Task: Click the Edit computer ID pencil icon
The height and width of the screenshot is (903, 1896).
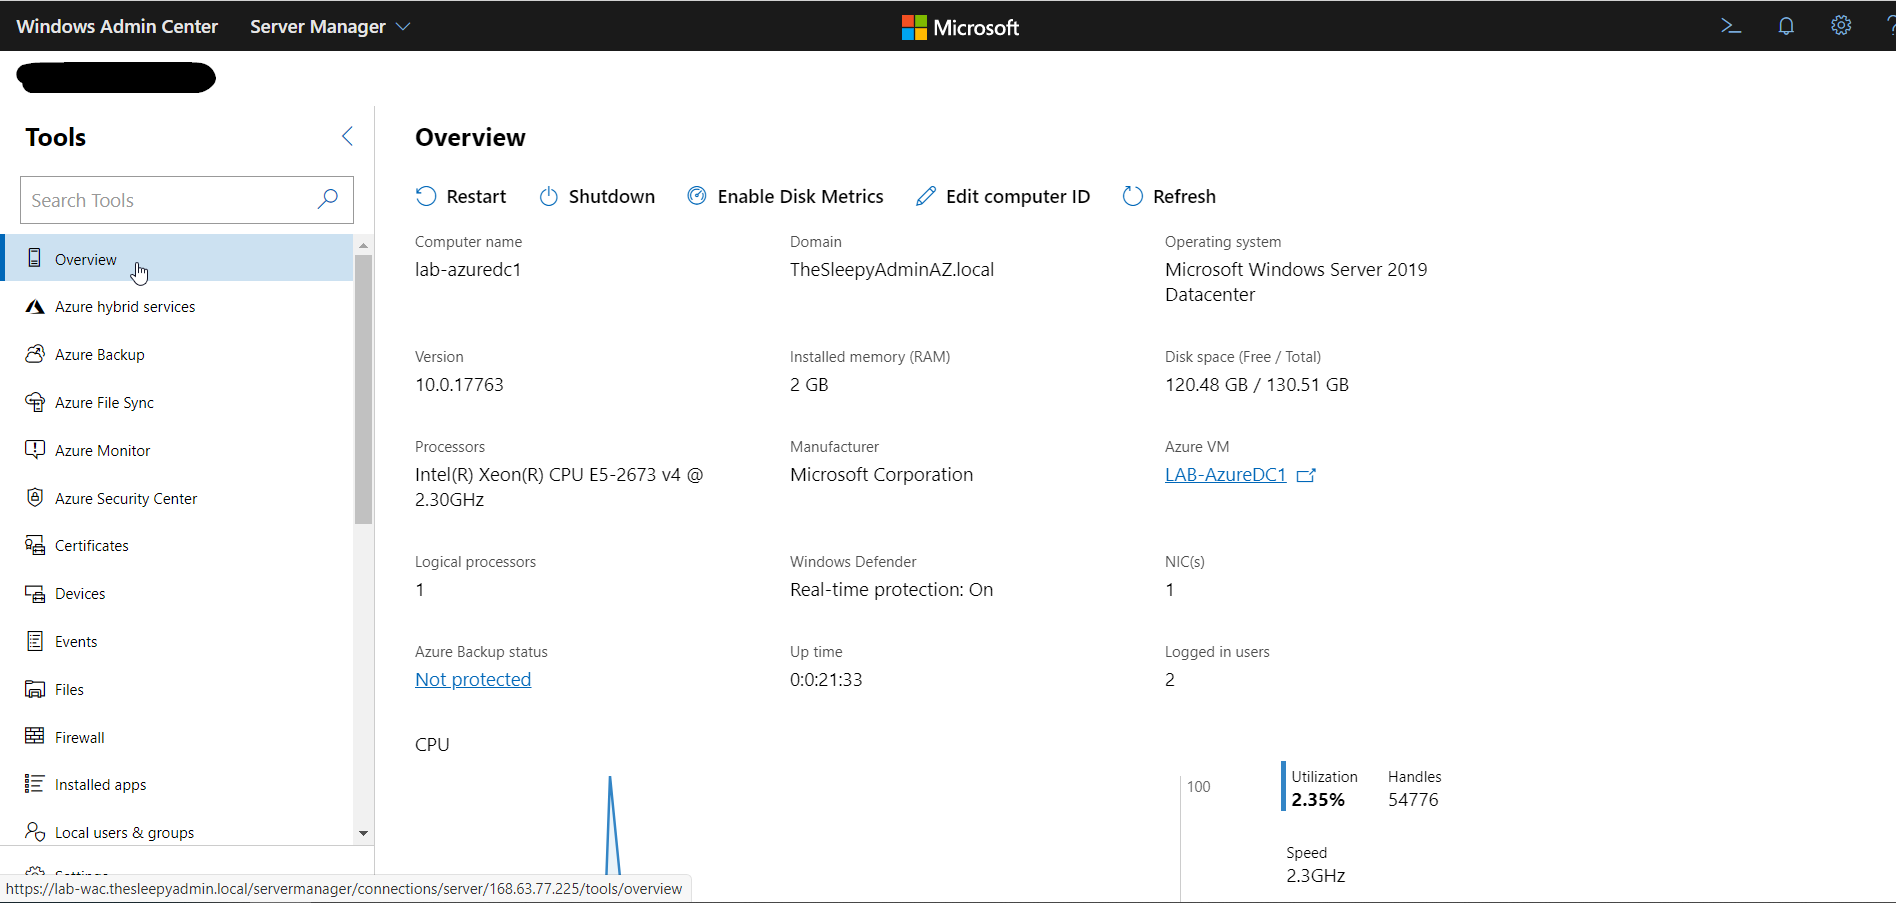Action: pyautogui.click(x=926, y=196)
